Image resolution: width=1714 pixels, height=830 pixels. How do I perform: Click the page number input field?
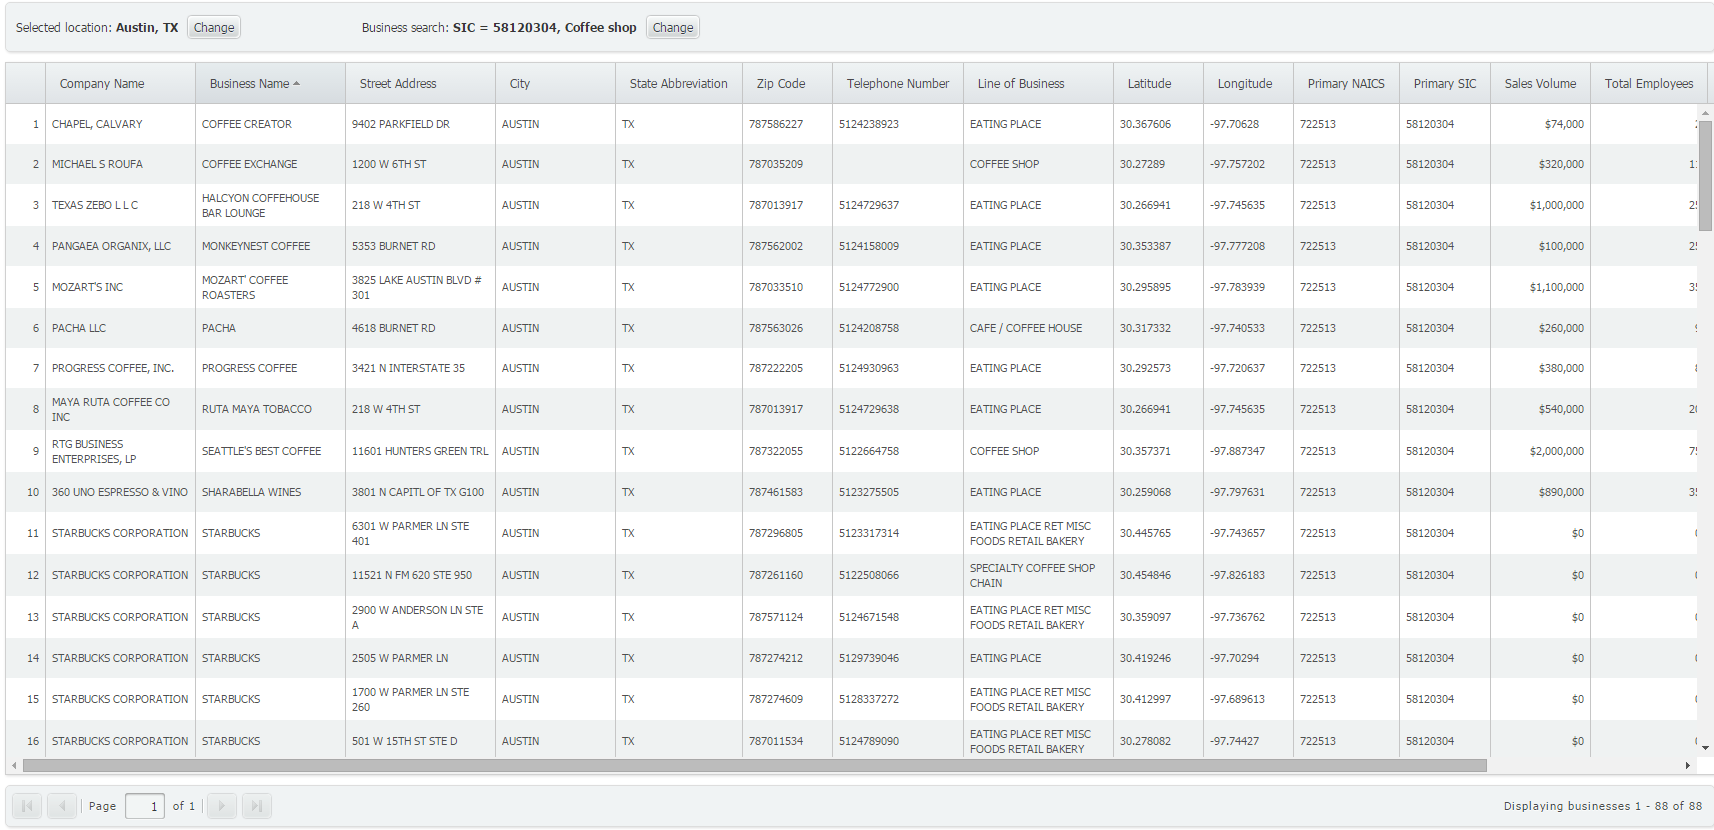(x=145, y=806)
